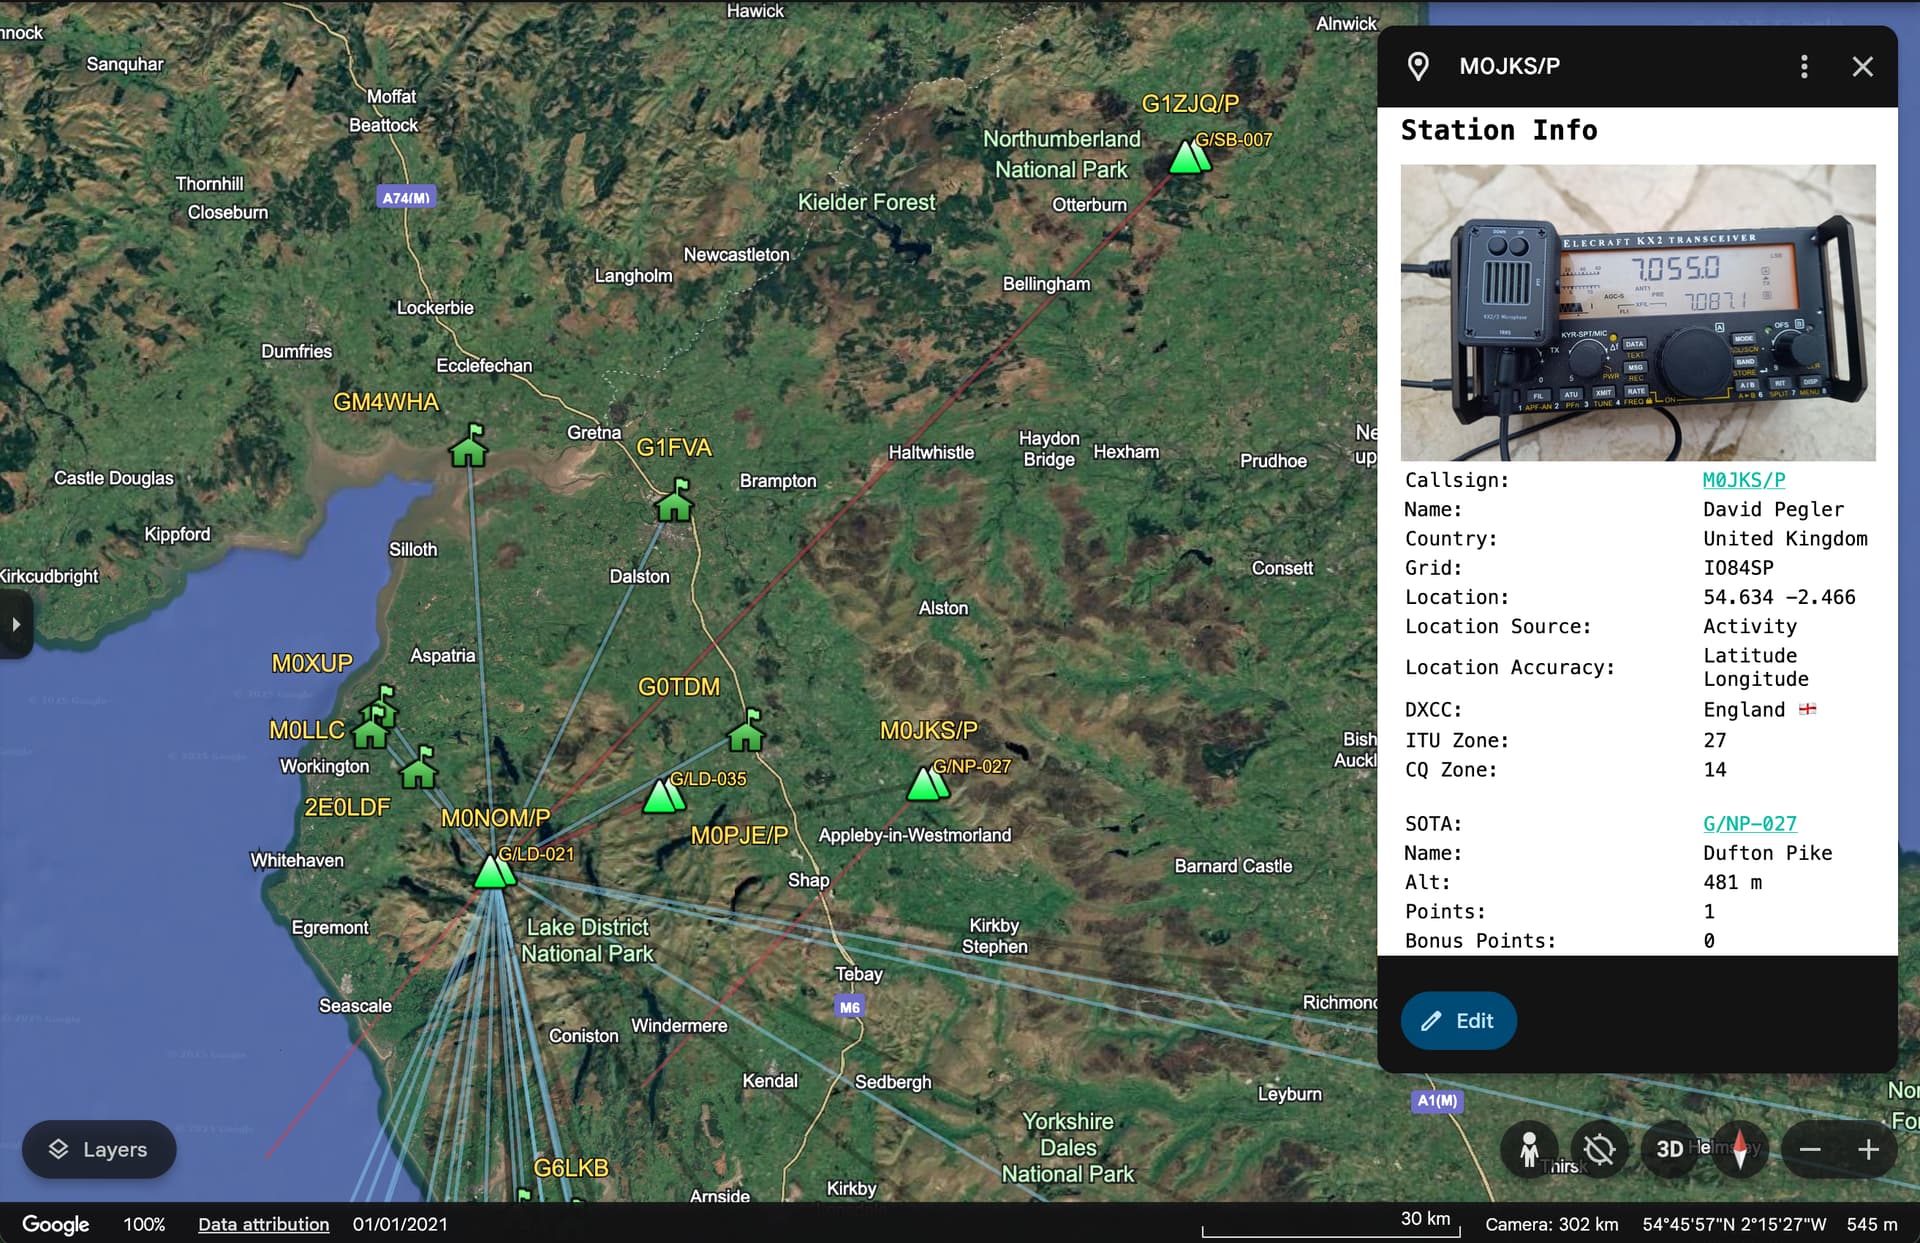Click the David Pegler name value

click(x=1773, y=509)
